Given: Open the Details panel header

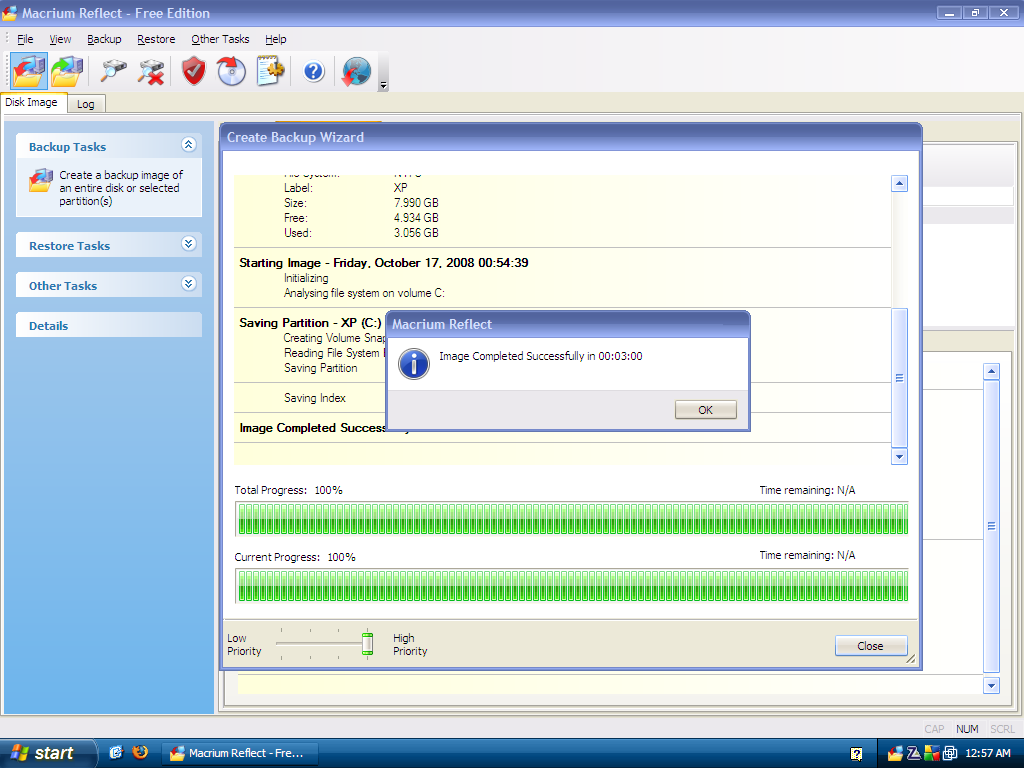Looking at the screenshot, I should [109, 325].
